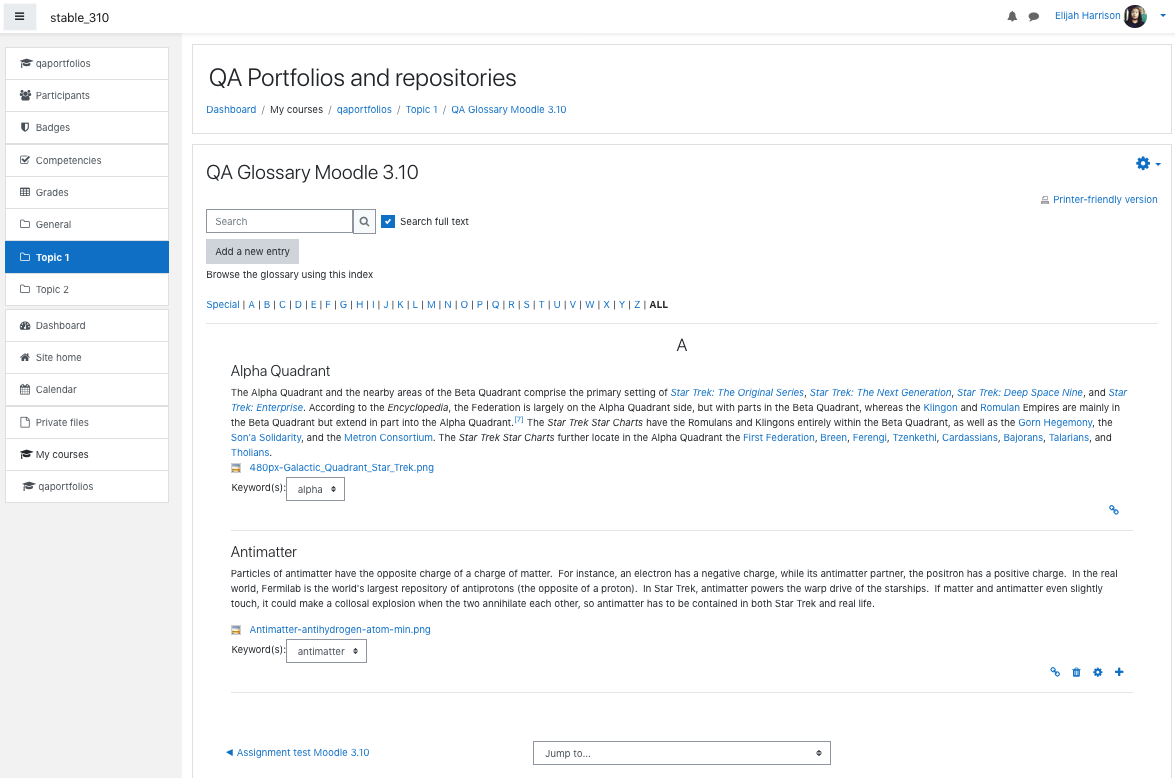Open the antimatter keywords dropdown
Viewport: 1175px width, 778px height.
pyautogui.click(x=327, y=651)
